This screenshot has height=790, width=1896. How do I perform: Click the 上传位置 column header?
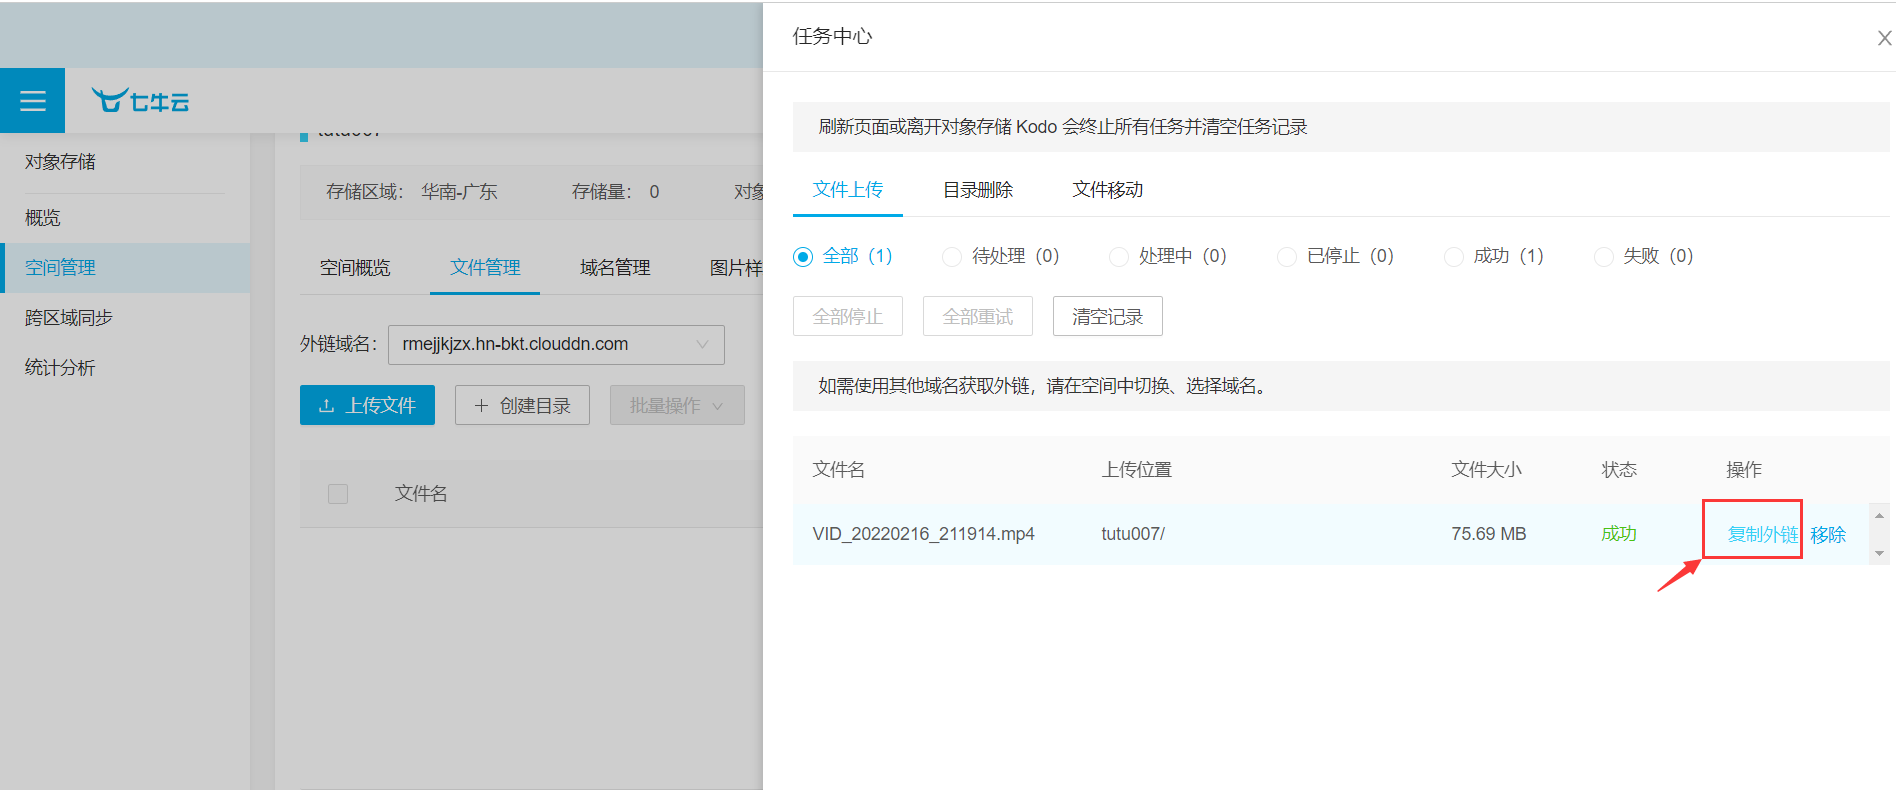coord(1137,470)
